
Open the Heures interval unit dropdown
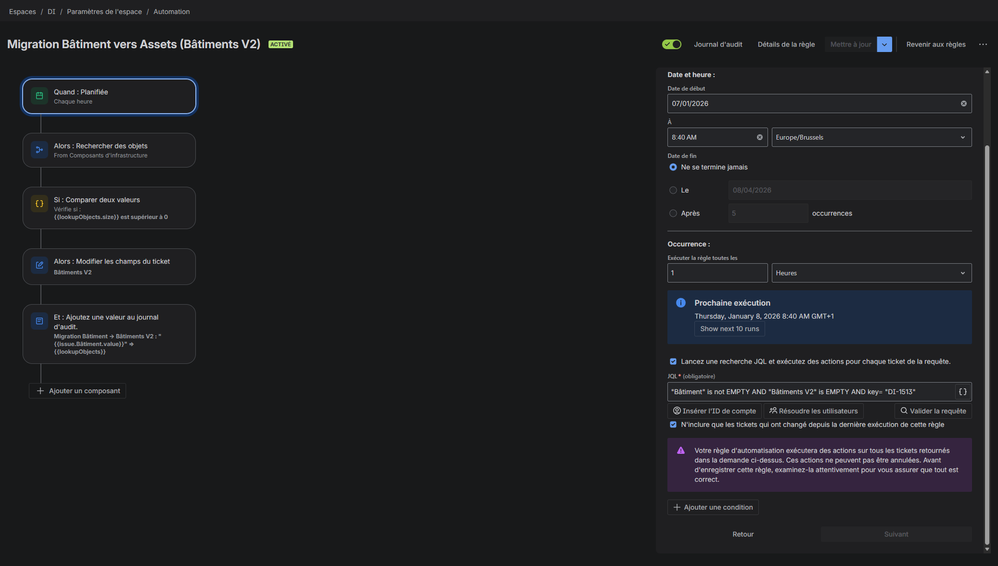pos(871,273)
